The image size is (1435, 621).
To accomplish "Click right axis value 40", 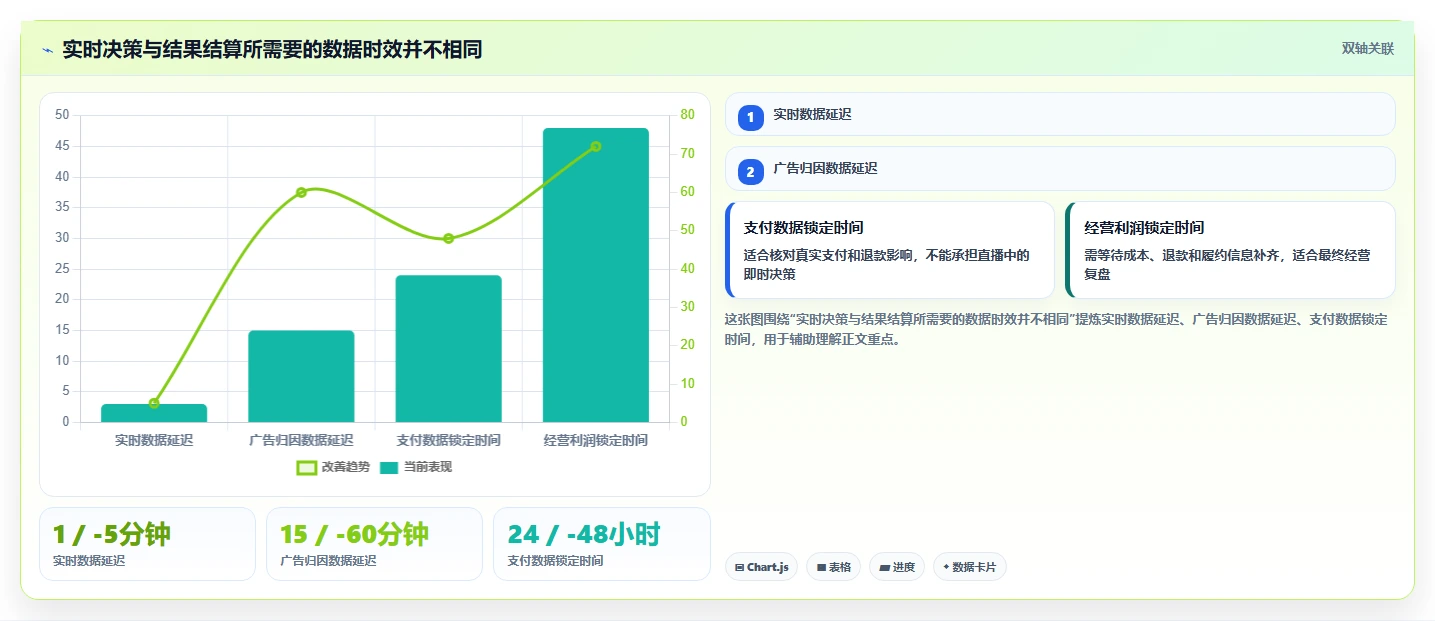I will pyautogui.click(x=687, y=268).
